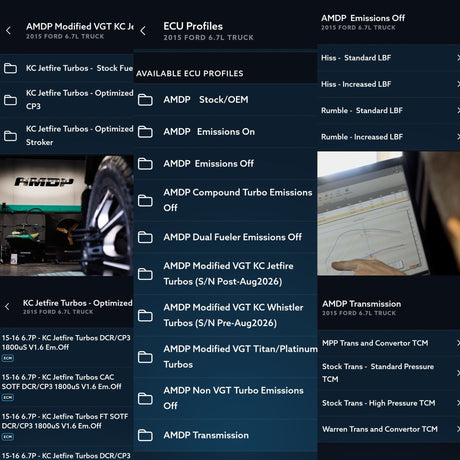Expand Rumble - Standard LBF chevron
Image resolution: width=460 pixels, height=460 pixels.
[x=458, y=110]
